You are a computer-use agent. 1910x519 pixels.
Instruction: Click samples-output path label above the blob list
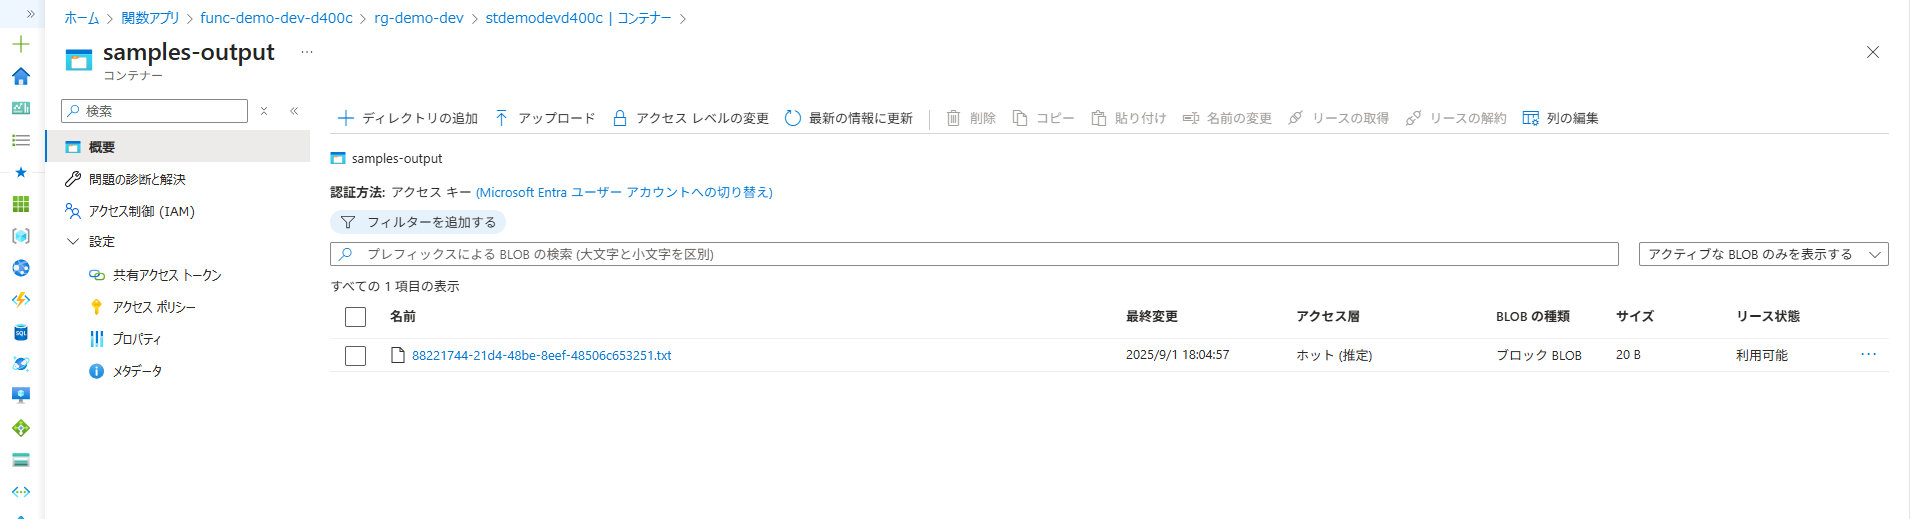[x=396, y=158]
